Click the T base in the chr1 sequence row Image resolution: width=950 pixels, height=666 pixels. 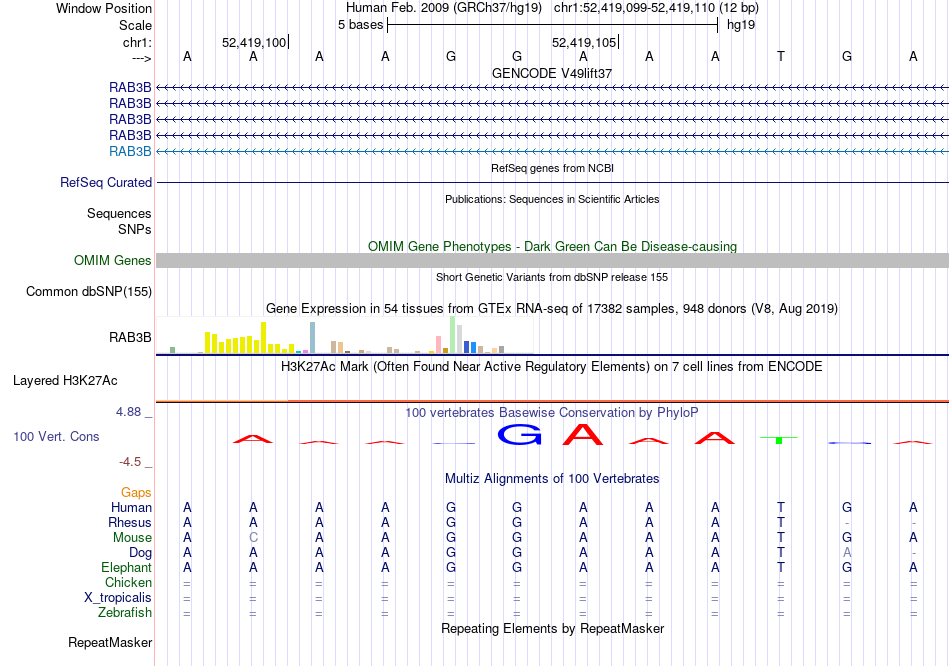tap(781, 56)
